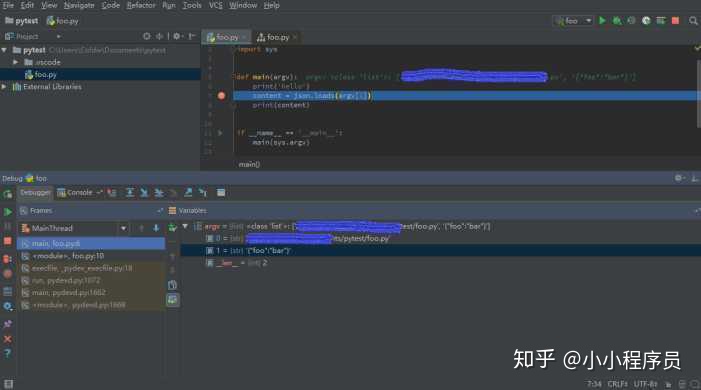The width and height of the screenshot is (701, 390).
Task: Open the Project panel gear settings
Action: pyautogui.click(x=177, y=36)
